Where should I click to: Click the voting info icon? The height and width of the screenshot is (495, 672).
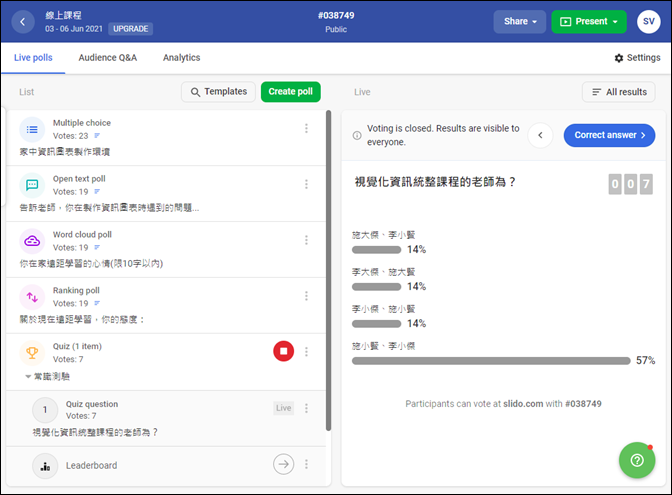click(x=357, y=135)
